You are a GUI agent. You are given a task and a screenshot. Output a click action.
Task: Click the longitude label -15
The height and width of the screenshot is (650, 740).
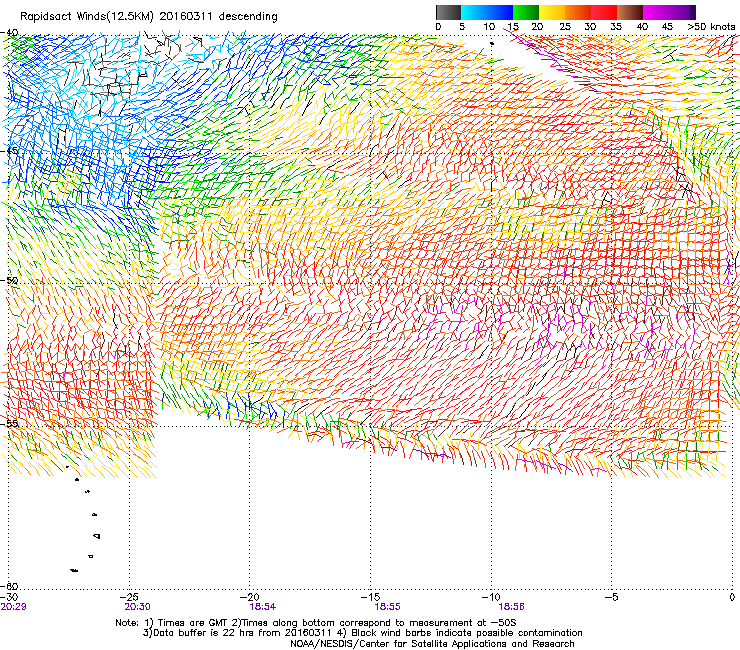click(370, 598)
